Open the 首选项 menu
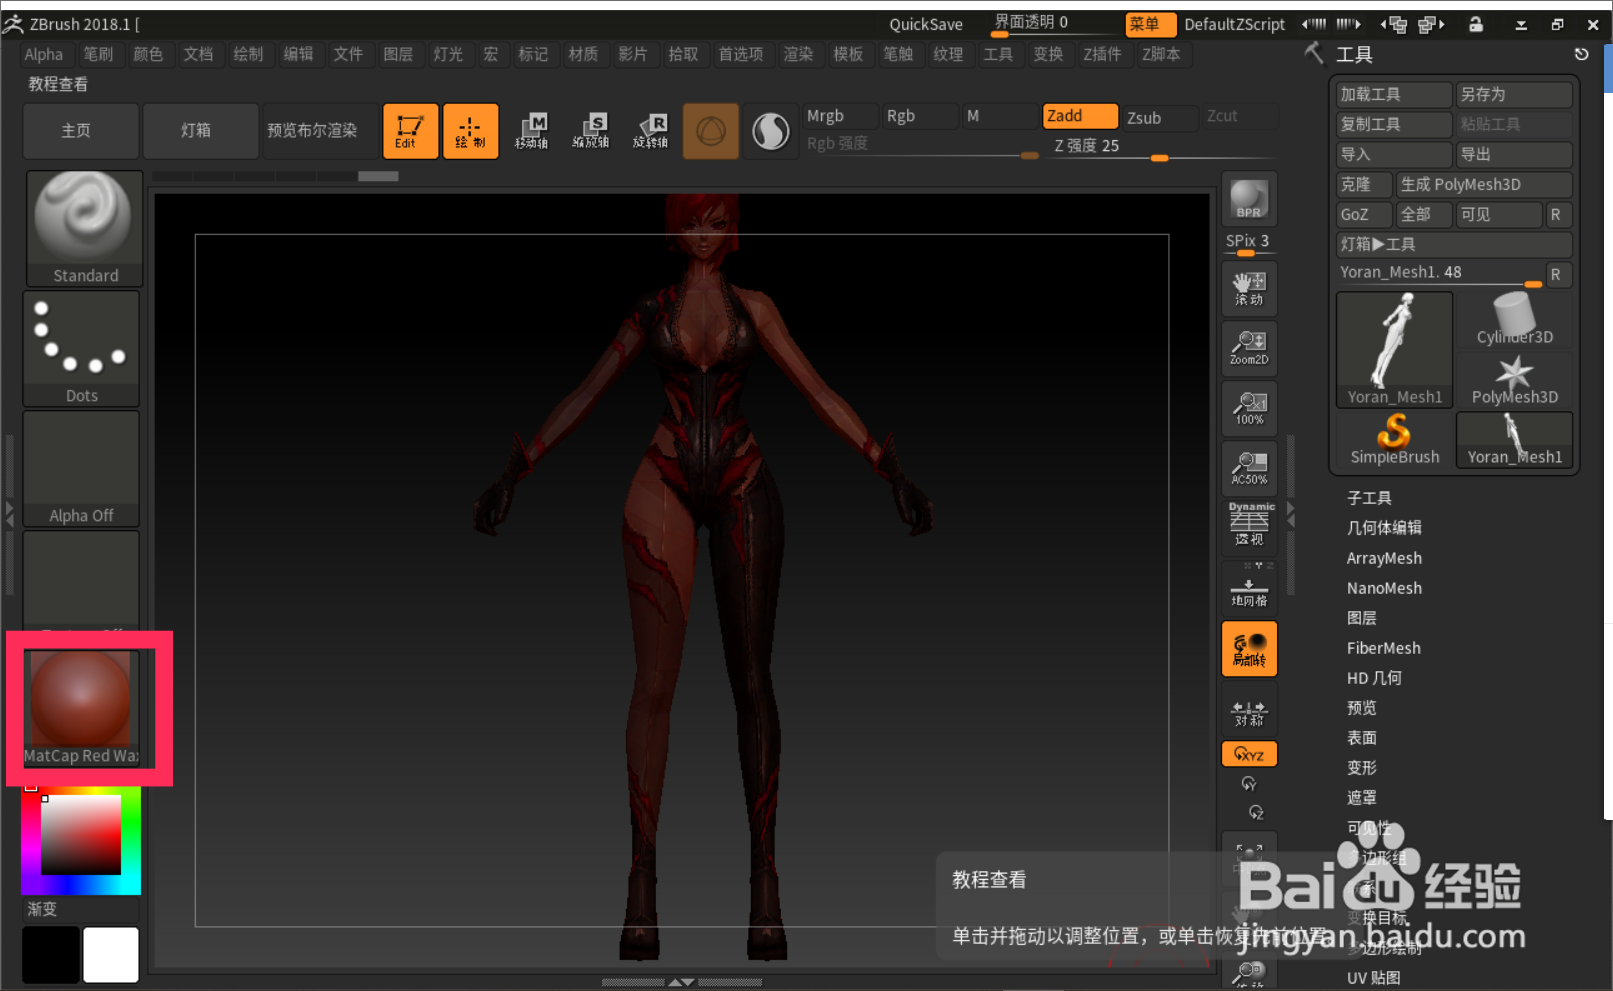Image resolution: width=1613 pixels, height=991 pixels. pos(741,54)
